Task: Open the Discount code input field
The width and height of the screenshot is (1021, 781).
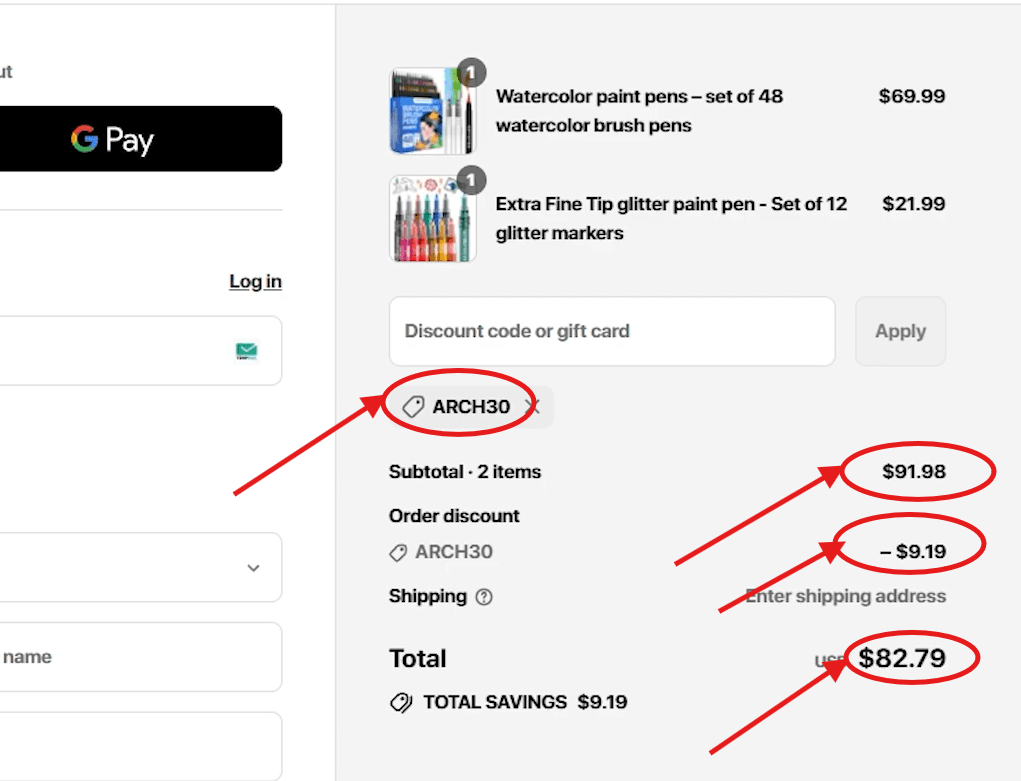Action: [612, 331]
